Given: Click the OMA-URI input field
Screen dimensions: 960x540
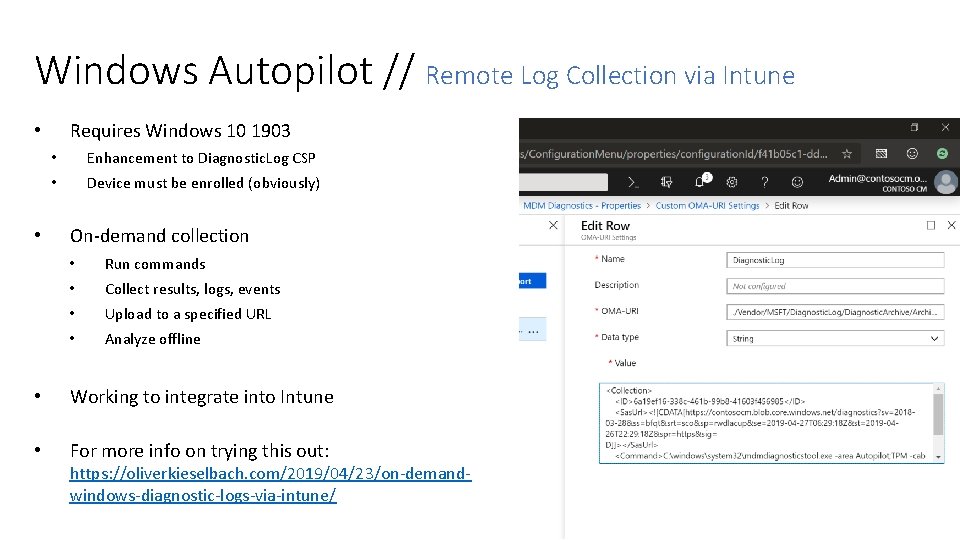Looking at the screenshot, I should coord(835,312).
